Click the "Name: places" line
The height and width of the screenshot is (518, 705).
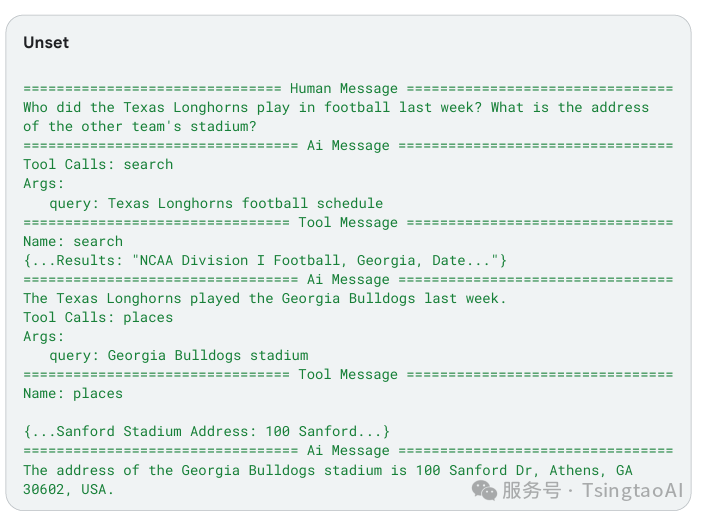click(73, 394)
